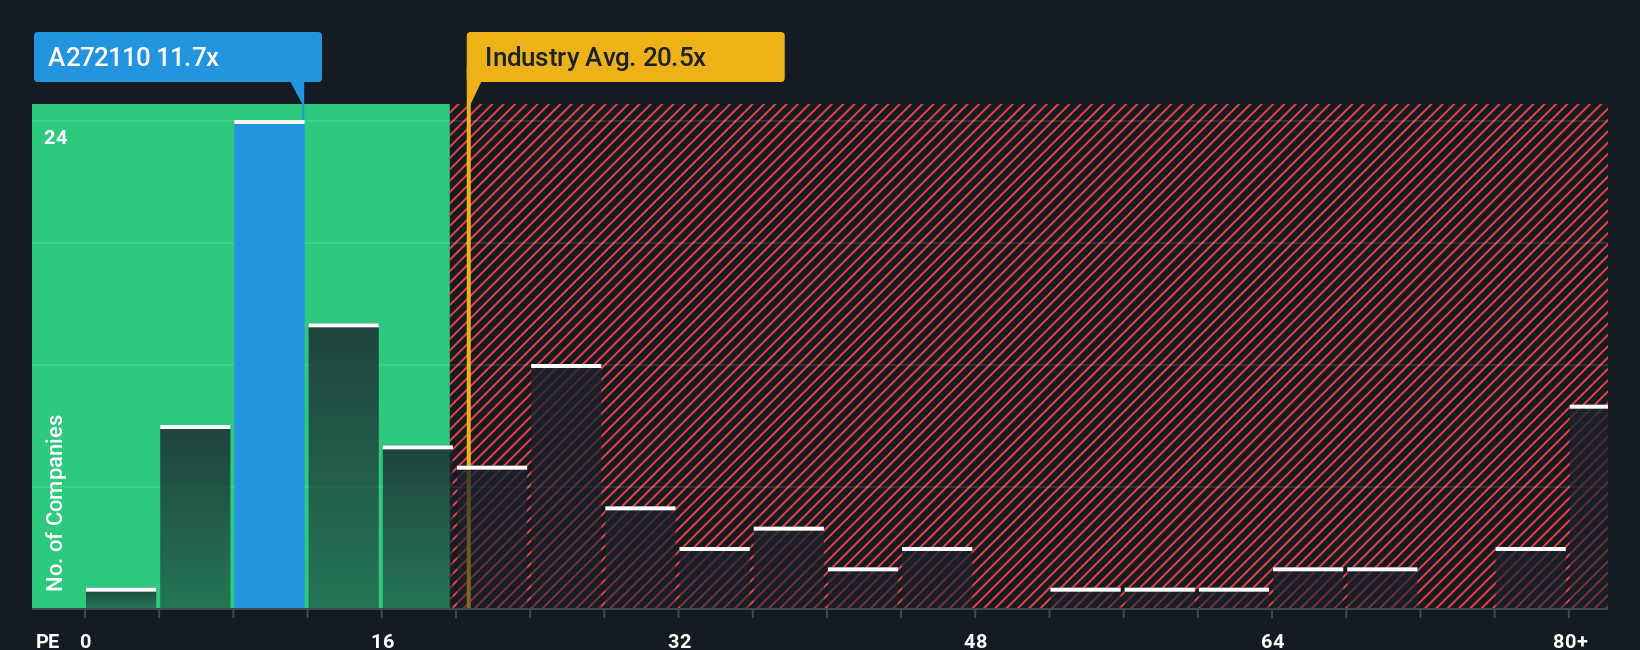Screen dimensions: 1640x650
Task: Click the No. of Companies axis title
Action: point(55,503)
